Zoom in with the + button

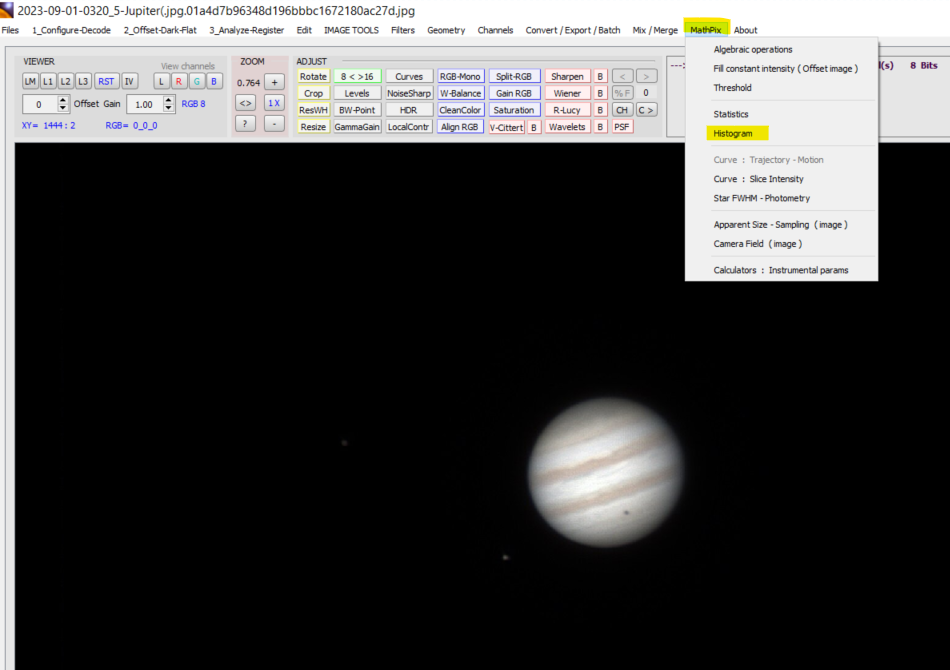(274, 82)
